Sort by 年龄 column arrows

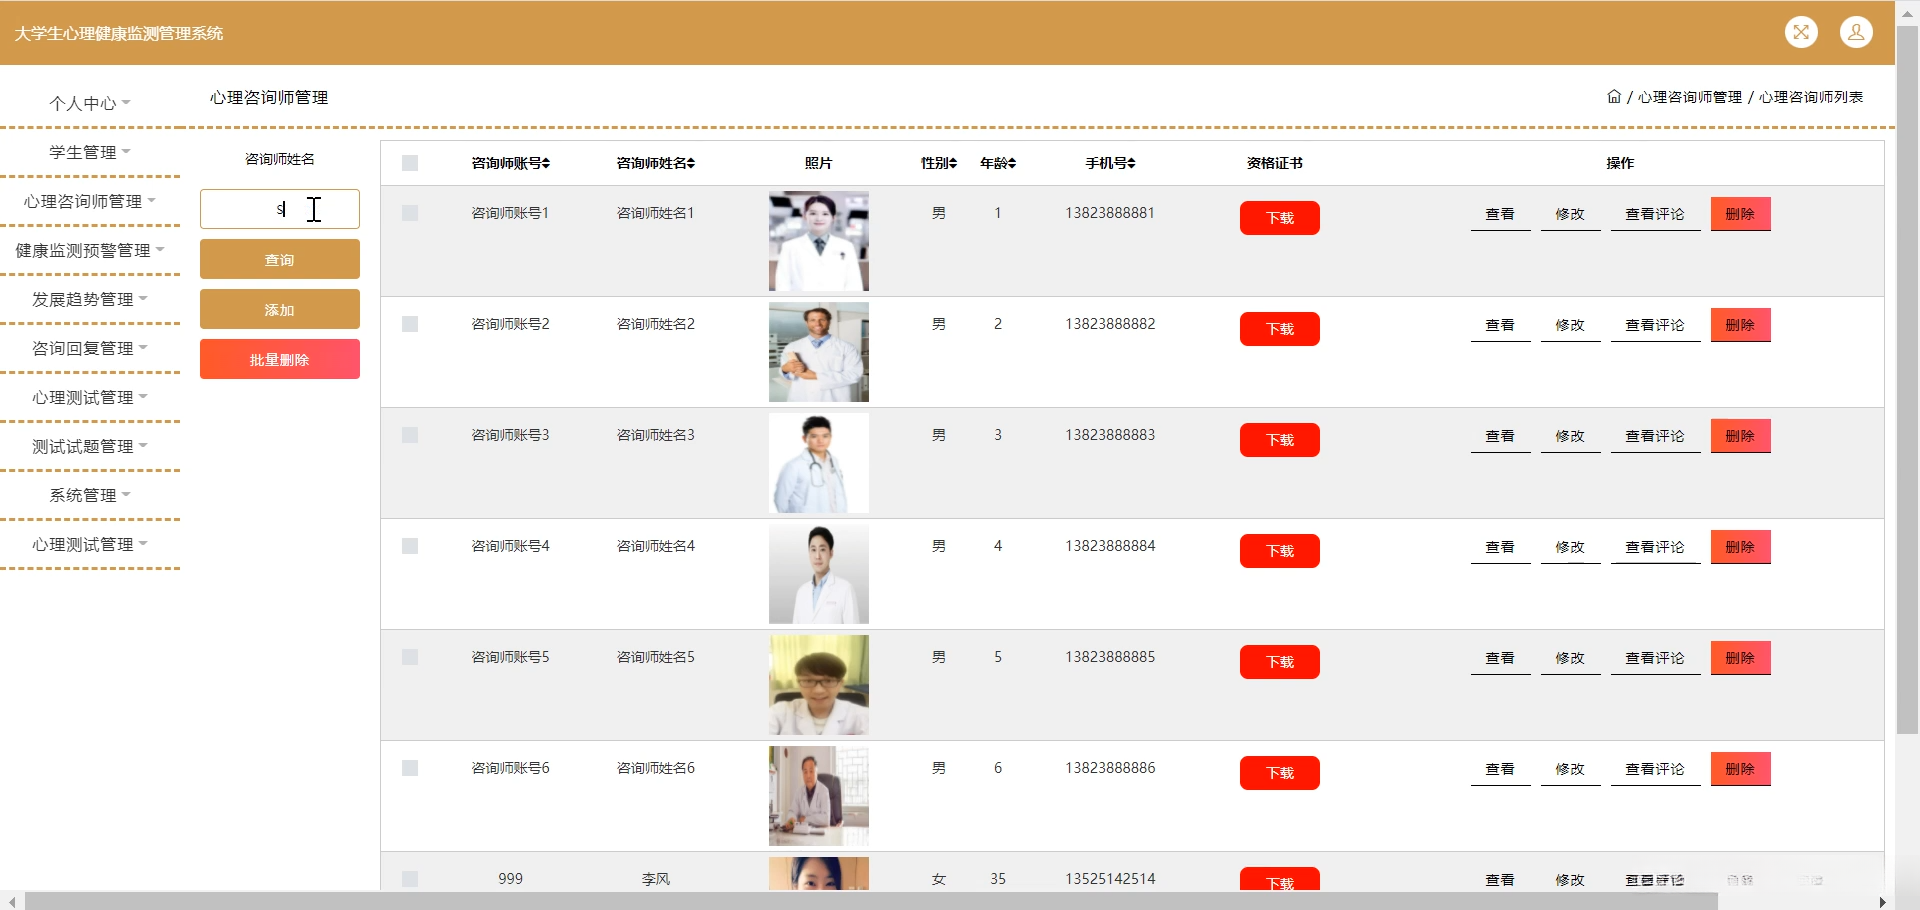point(1012,163)
